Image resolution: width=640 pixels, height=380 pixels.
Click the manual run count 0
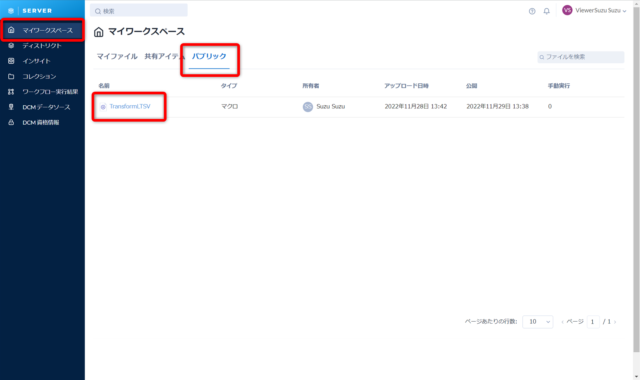click(550, 107)
